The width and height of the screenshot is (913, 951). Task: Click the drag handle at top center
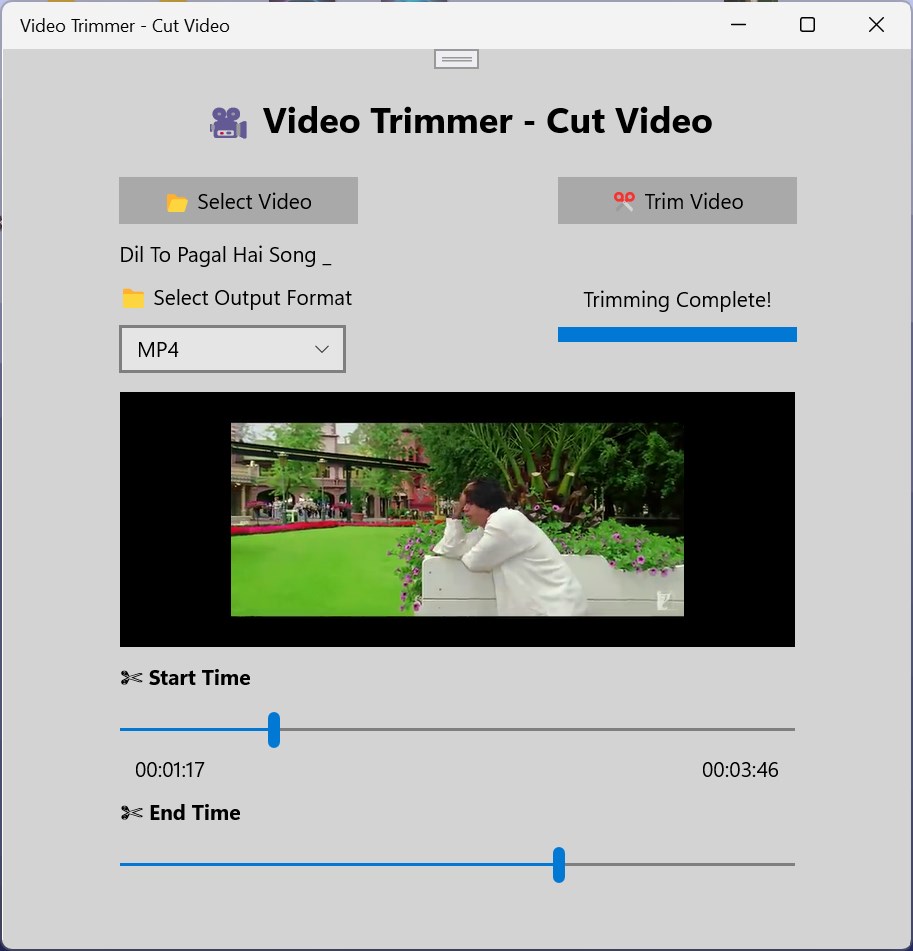(x=456, y=59)
